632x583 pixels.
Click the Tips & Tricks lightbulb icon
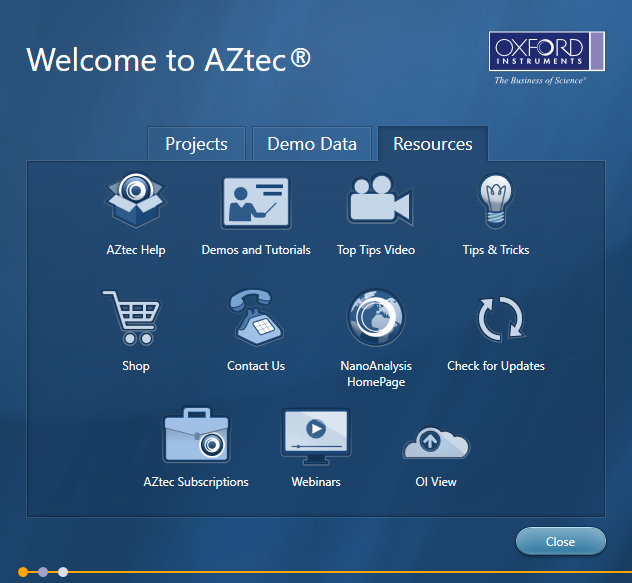point(496,203)
